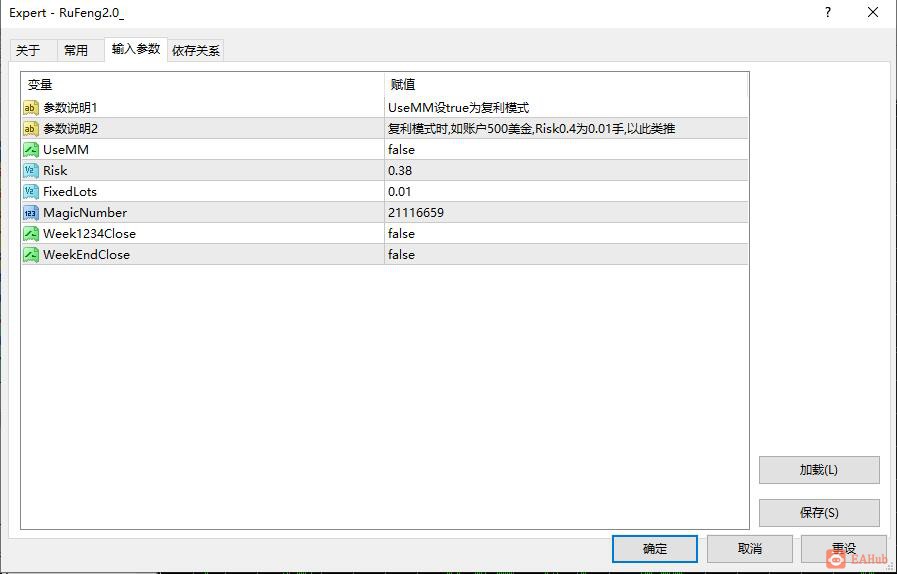The width and height of the screenshot is (897, 574).
Task: Select the value 'UseMM设true为复利模式'
Action: point(566,108)
